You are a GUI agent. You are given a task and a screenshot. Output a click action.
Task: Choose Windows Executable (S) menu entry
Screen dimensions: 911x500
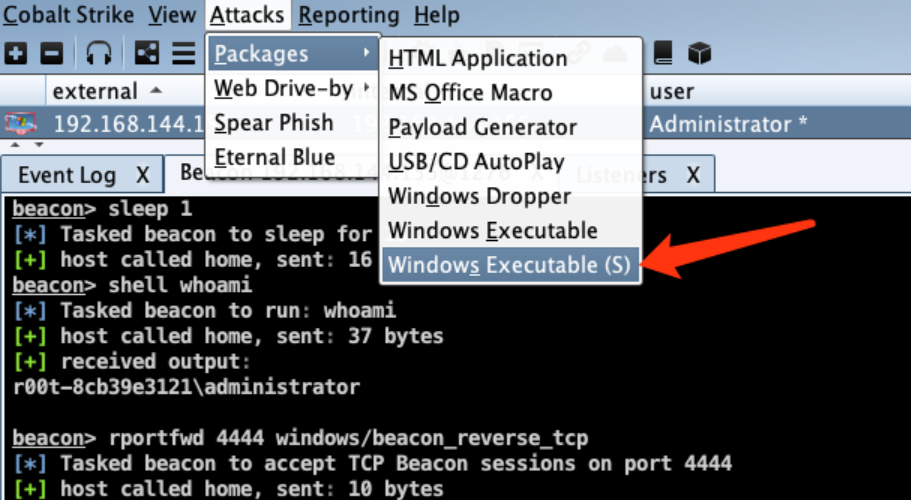[x=510, y=265]
